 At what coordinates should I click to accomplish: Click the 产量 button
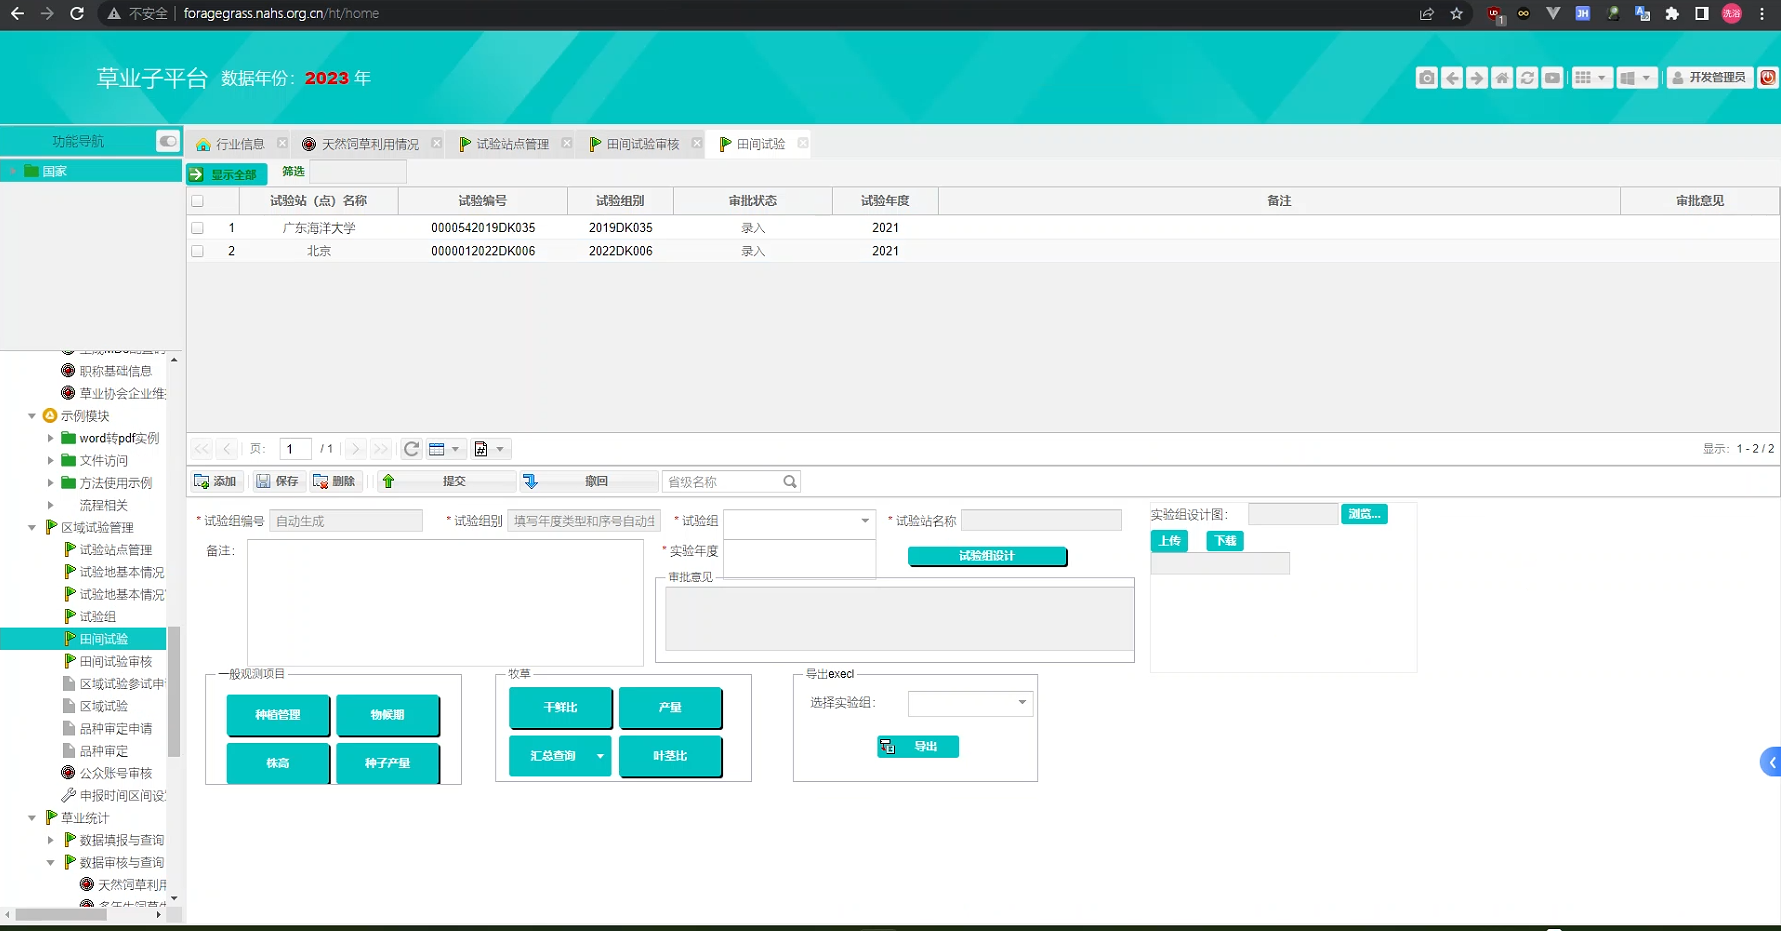coord(670,707)
